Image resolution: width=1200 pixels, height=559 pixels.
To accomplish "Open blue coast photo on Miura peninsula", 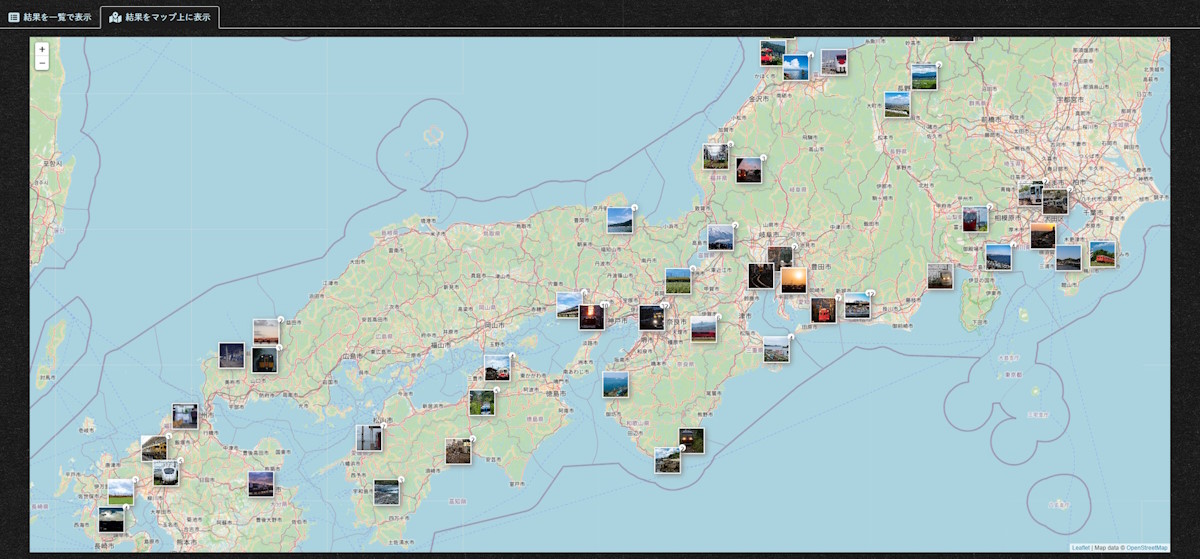I will tap(1069, 258).
